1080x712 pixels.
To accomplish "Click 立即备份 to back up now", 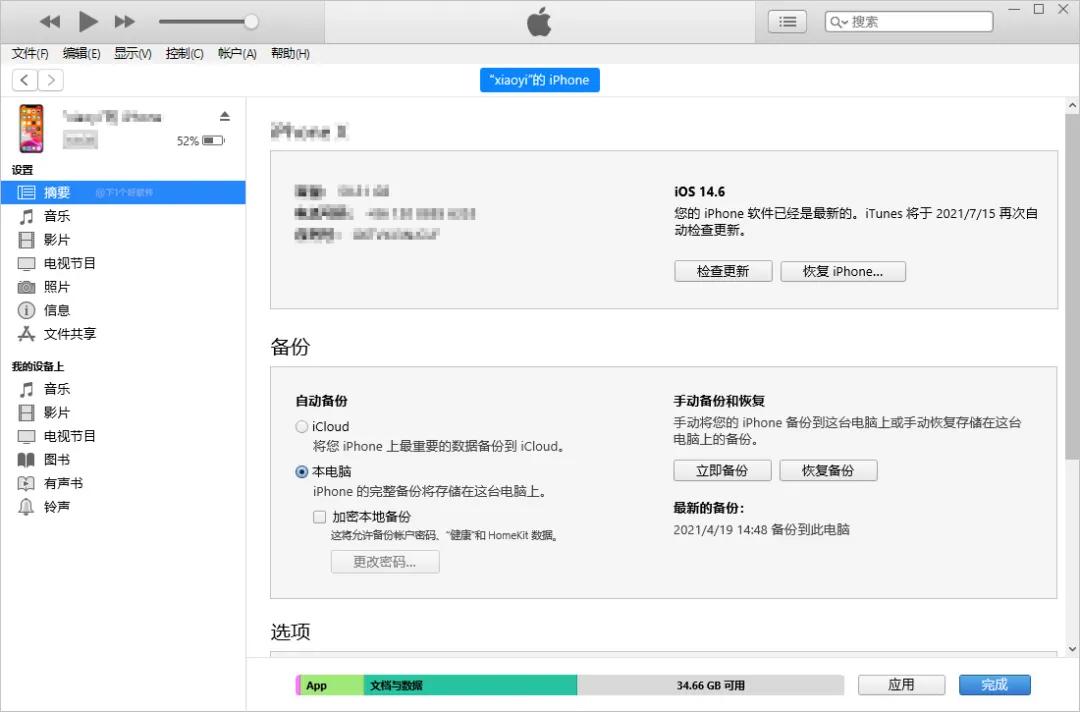I will (x=722, y=470).
